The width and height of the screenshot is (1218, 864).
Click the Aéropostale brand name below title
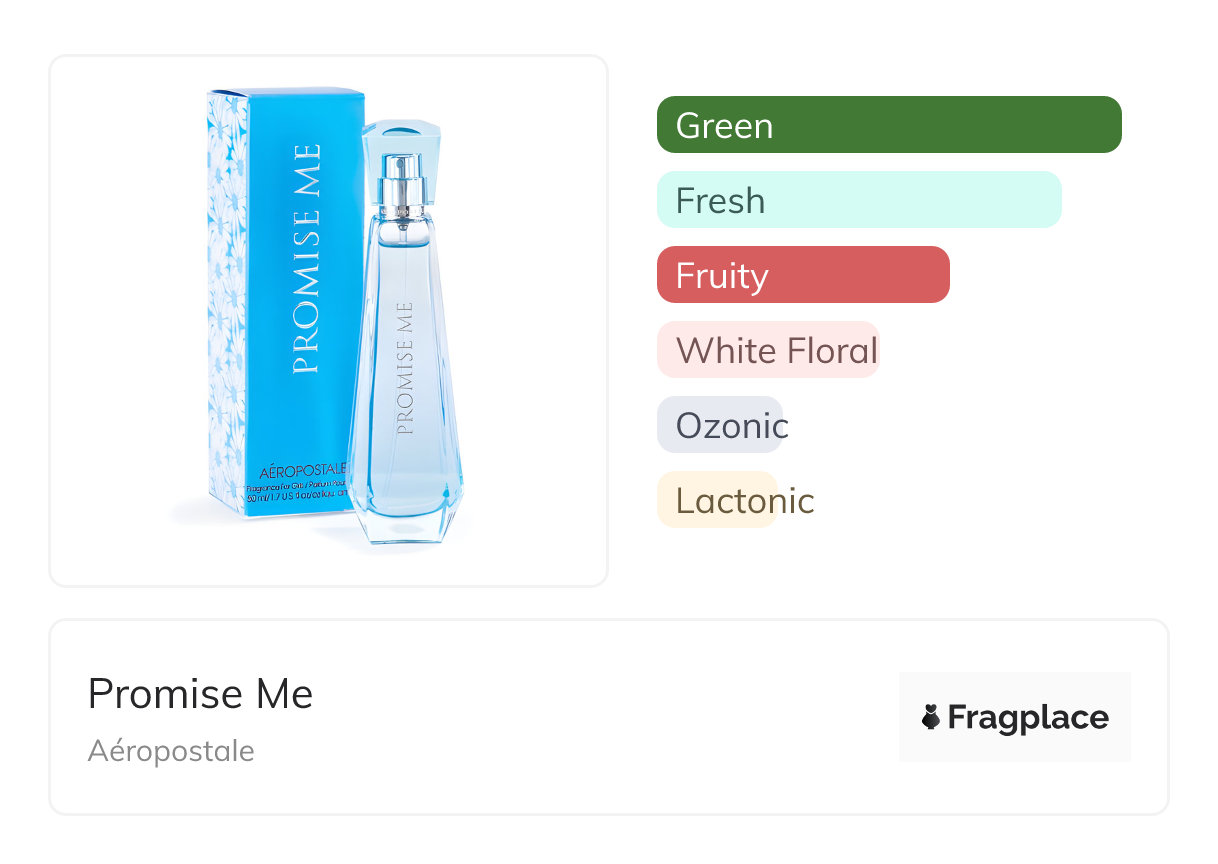pos(171,751)
